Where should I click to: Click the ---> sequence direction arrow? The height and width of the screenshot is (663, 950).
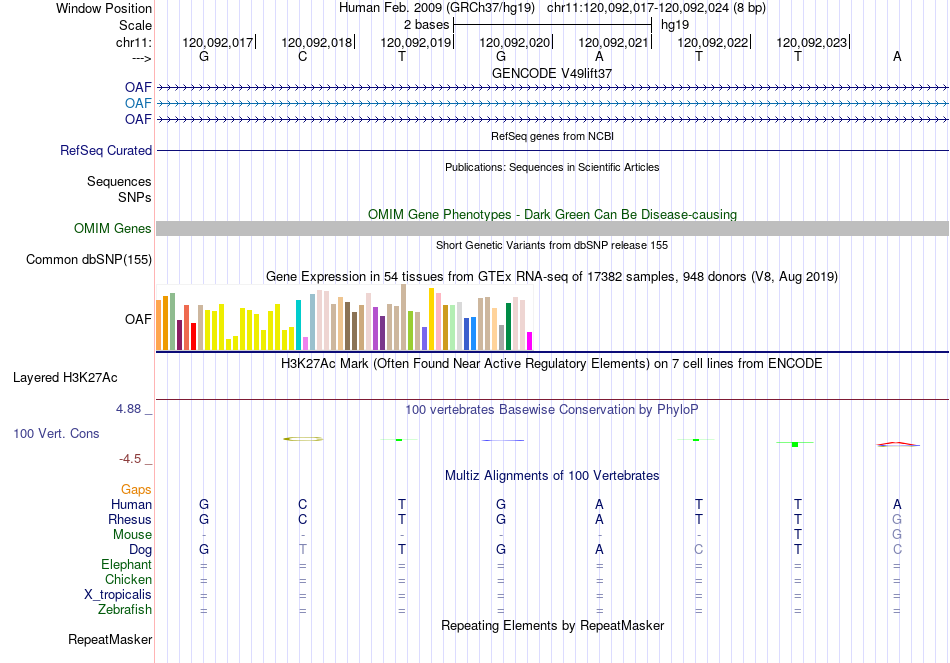pyautogui.click(x=142, y=58)
